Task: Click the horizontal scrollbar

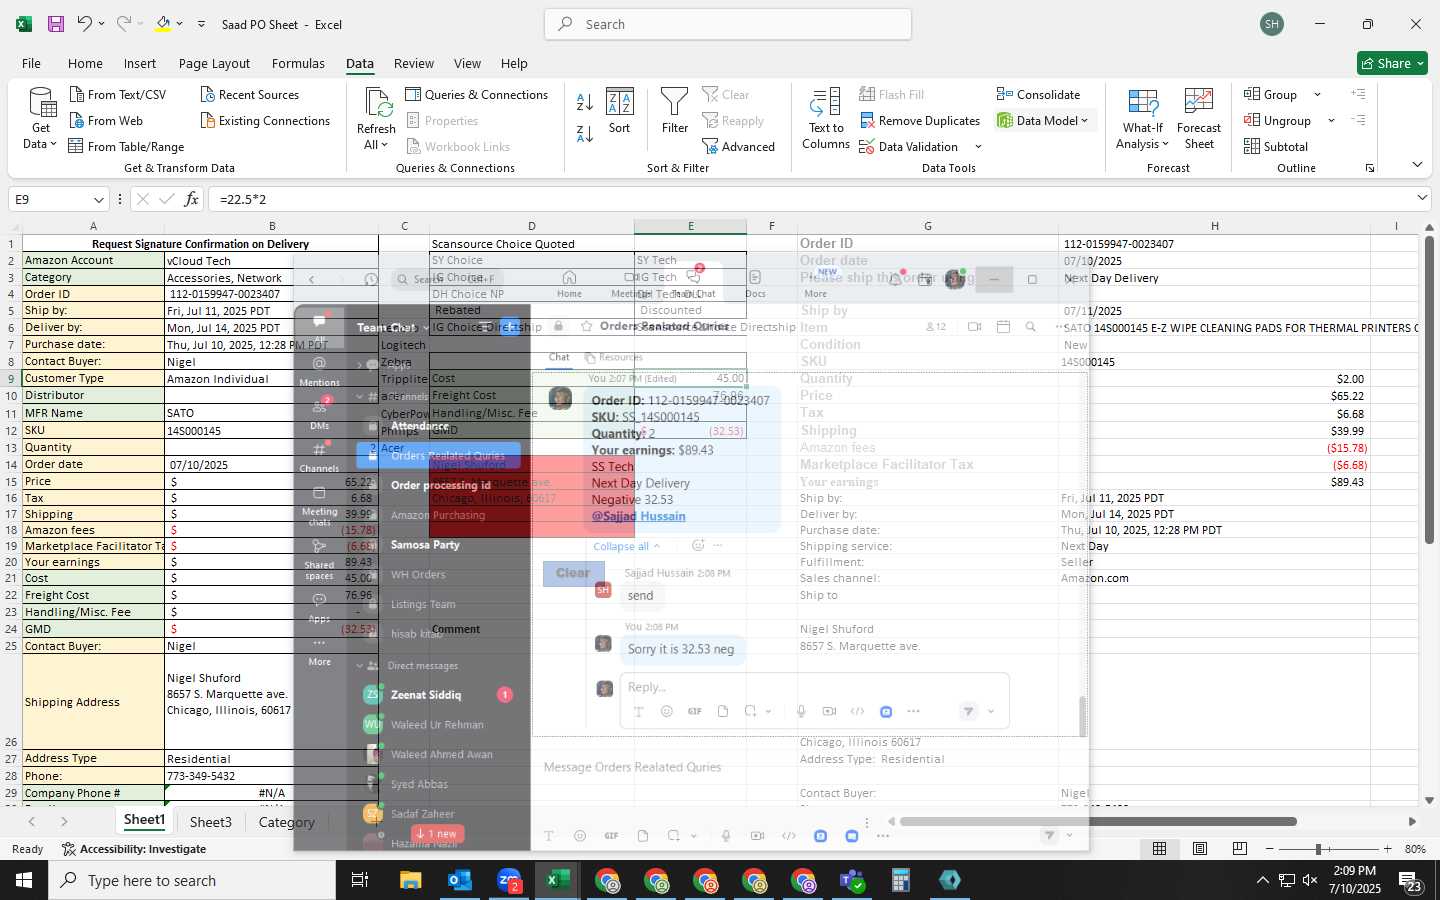Action: coord(1098,822)
